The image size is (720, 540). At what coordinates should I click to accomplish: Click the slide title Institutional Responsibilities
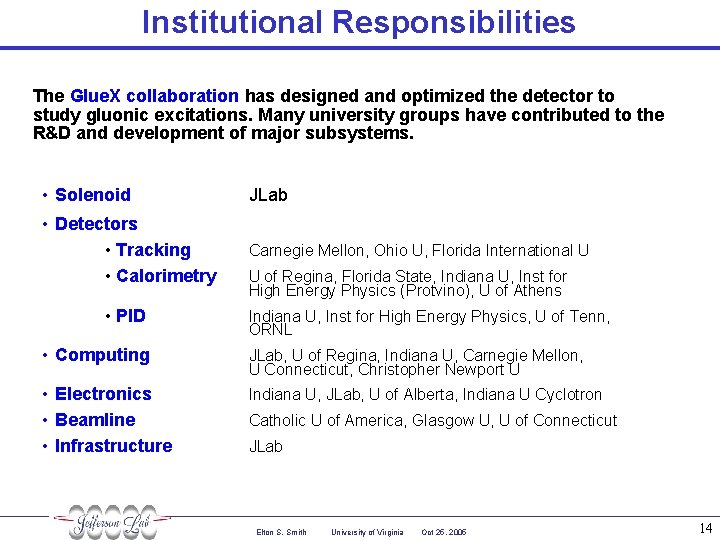point(359,22)
